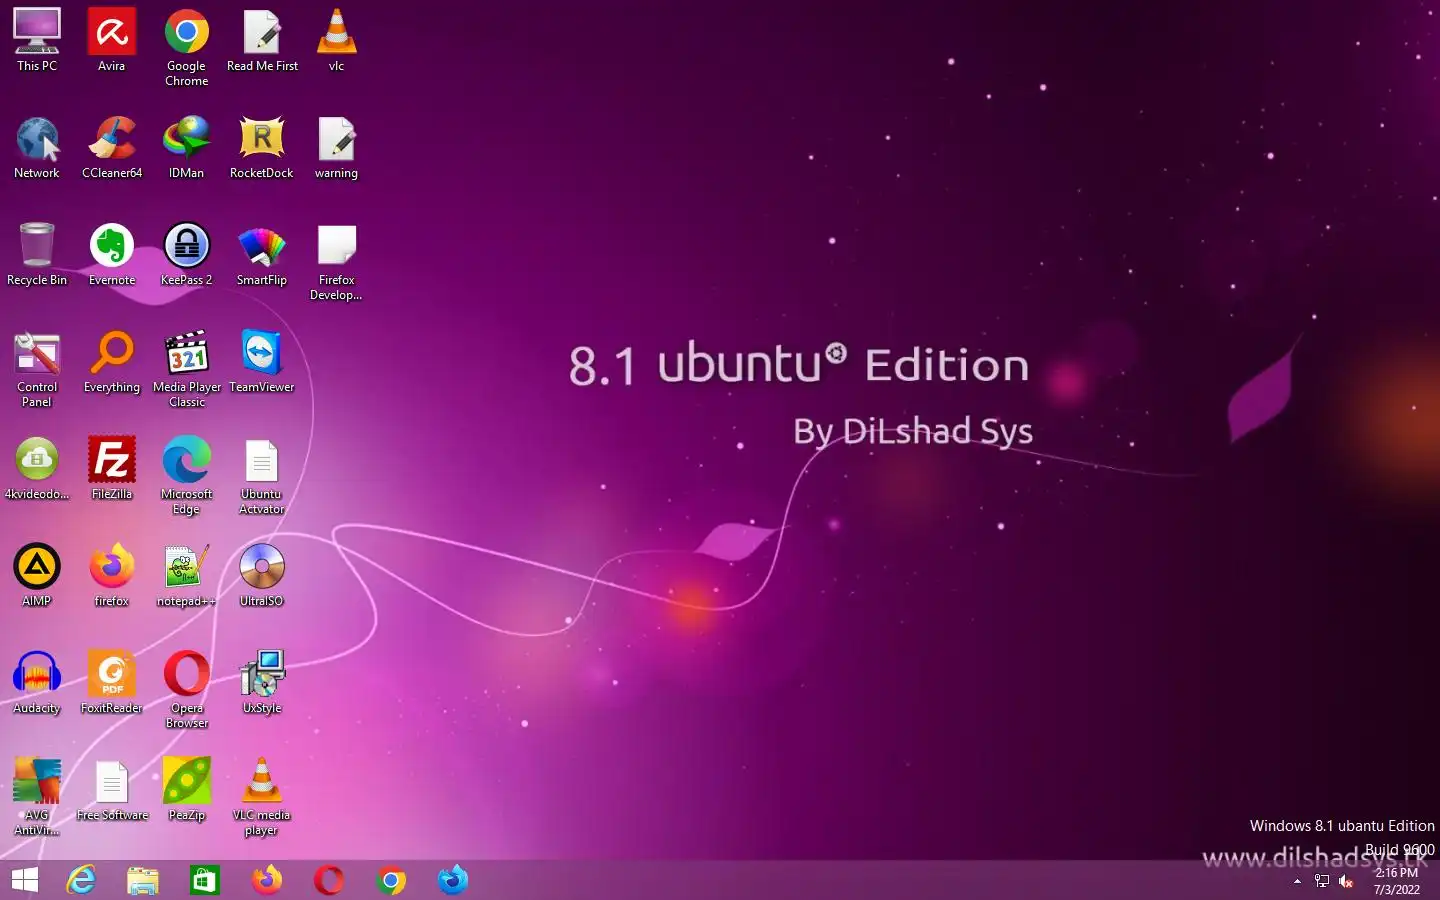
Task: Select the vlc cone desktop icon
Action: point(337,41)
